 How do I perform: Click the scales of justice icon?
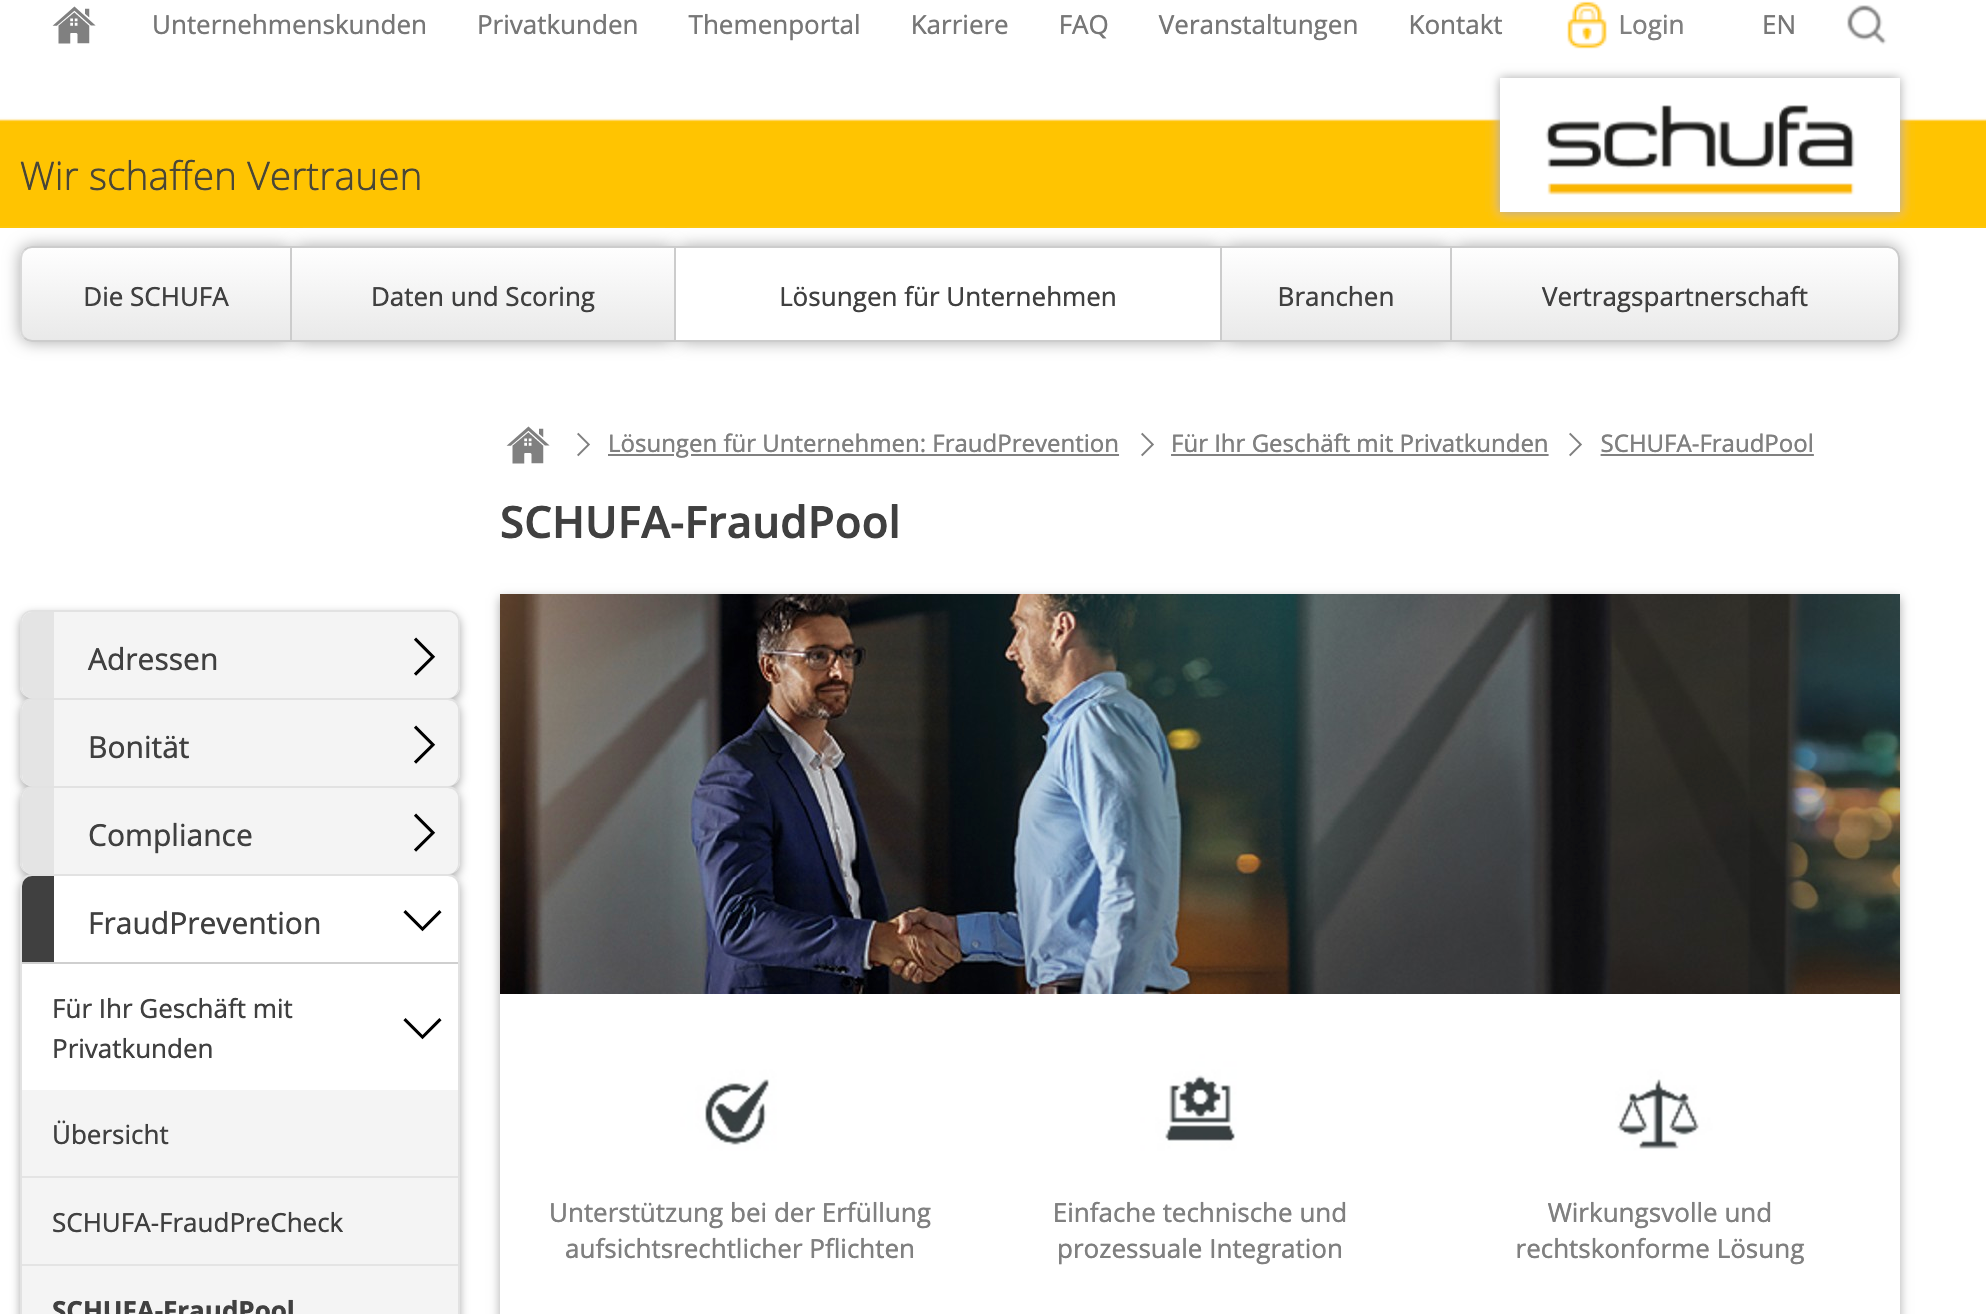point(1658,1114)
